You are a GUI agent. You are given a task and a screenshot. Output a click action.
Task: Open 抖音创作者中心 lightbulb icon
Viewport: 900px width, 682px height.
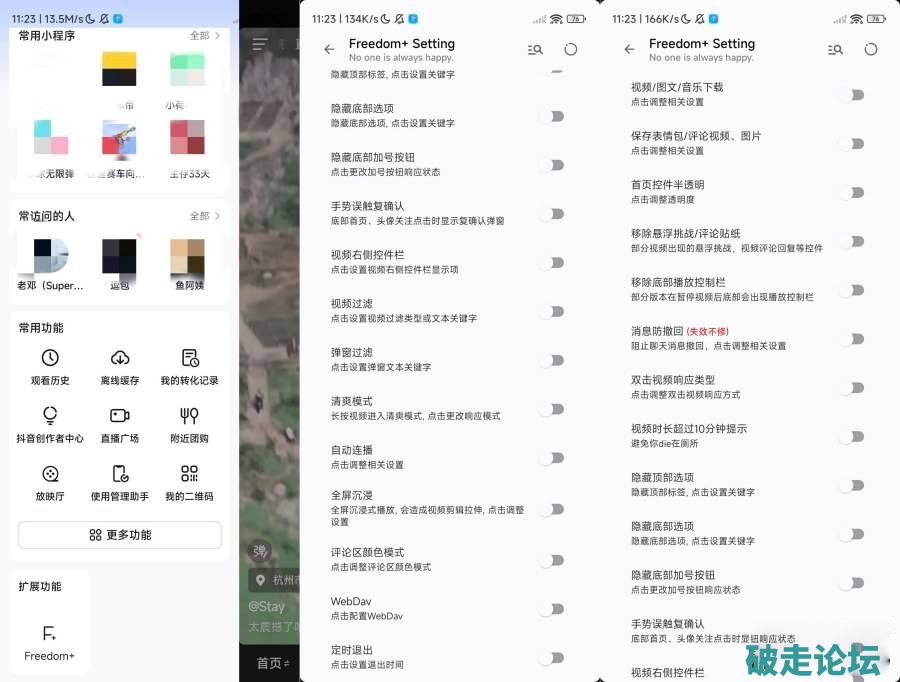coord(50,415)
